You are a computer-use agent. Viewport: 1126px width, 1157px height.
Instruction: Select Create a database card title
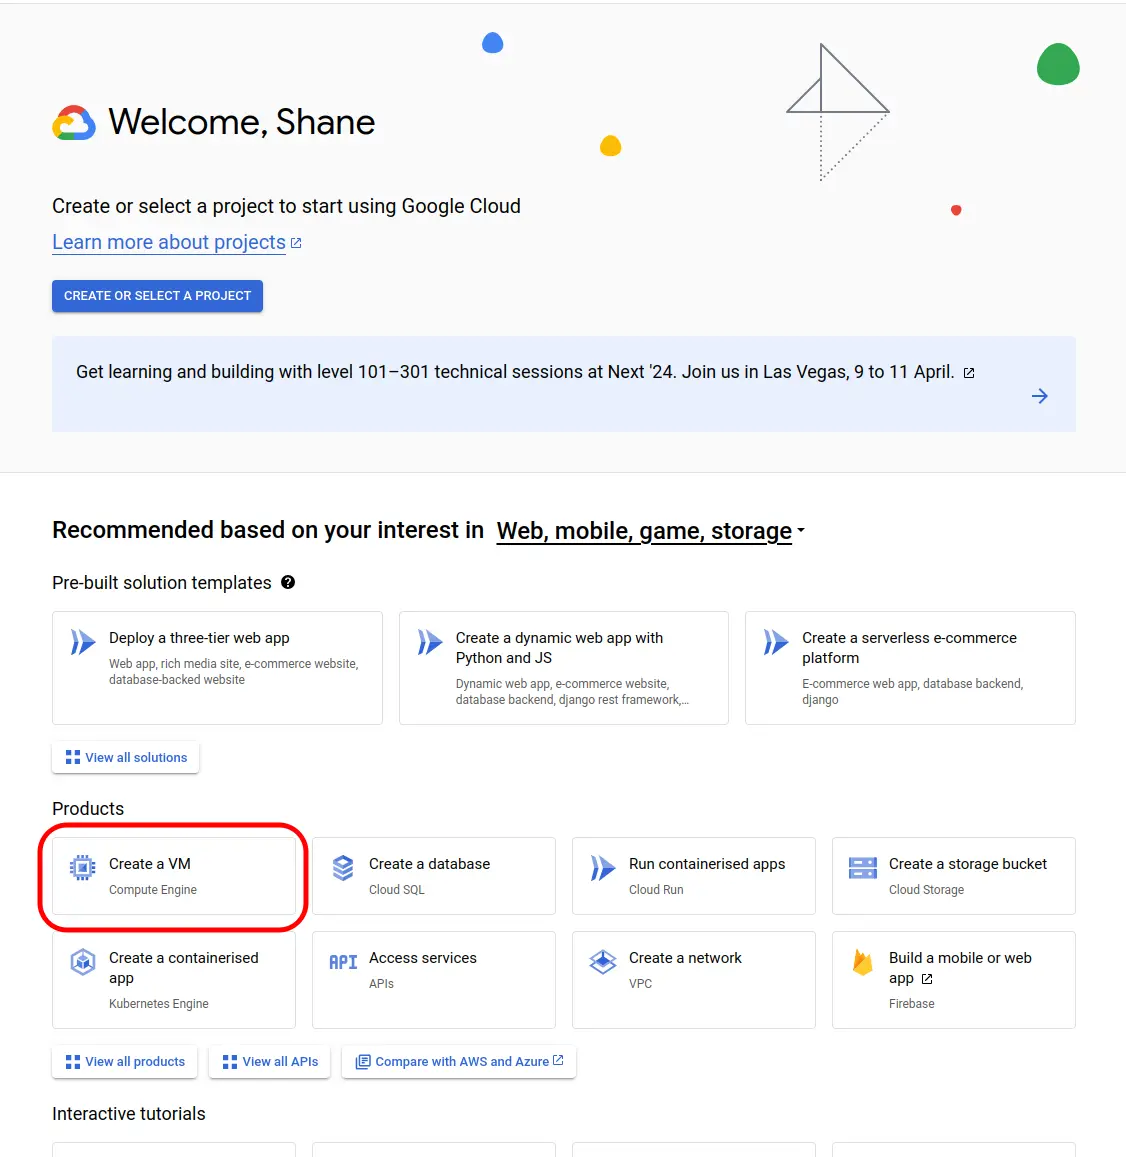point(429,864)
